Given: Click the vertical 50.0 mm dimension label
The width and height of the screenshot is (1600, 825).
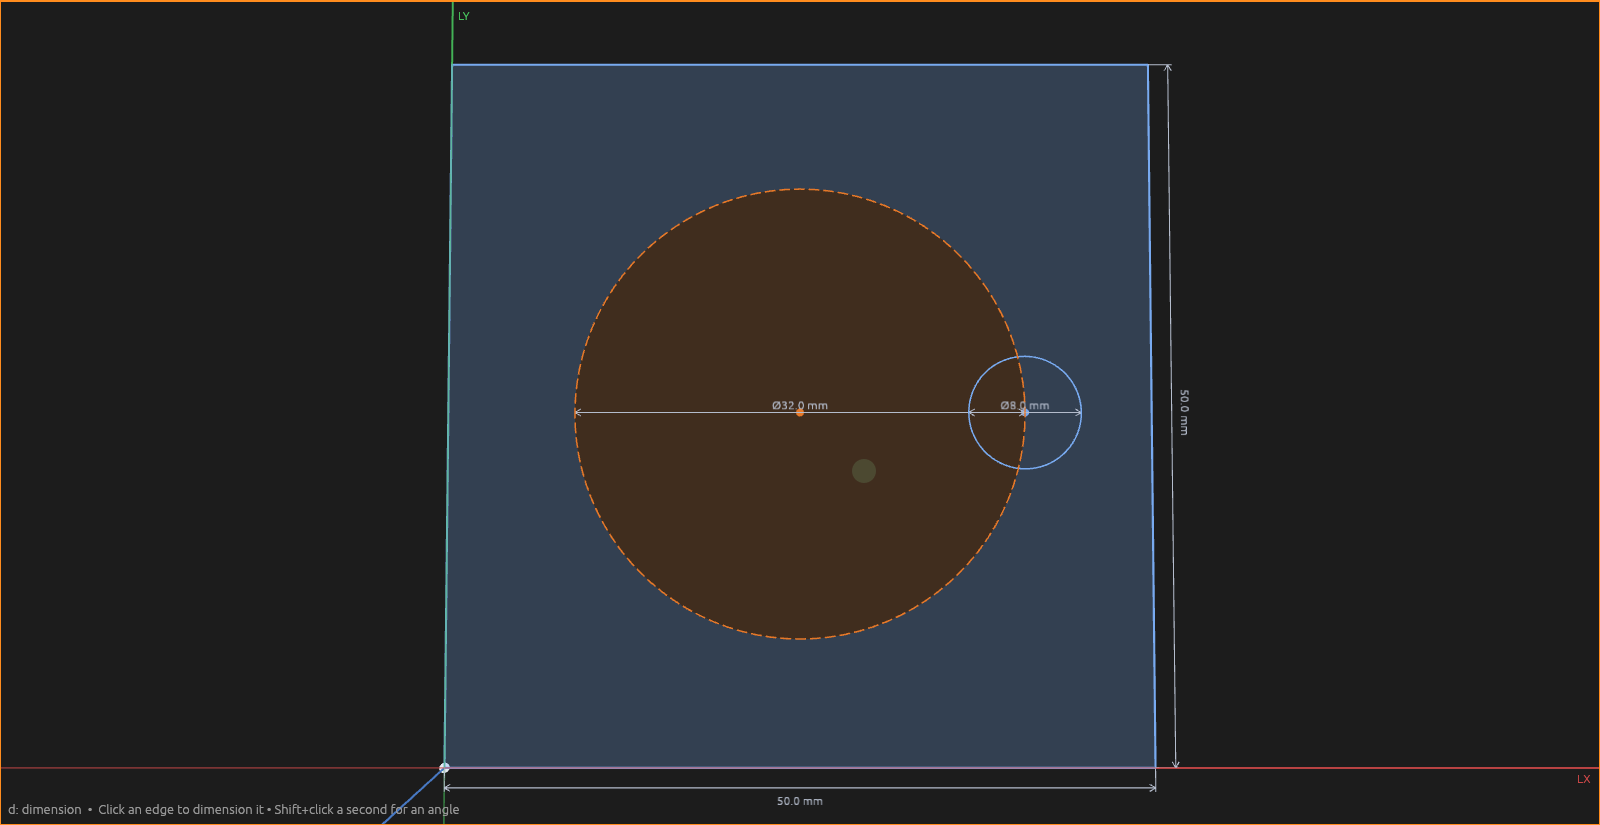Looking at the screenshot, I should (x=1184, y=412).
